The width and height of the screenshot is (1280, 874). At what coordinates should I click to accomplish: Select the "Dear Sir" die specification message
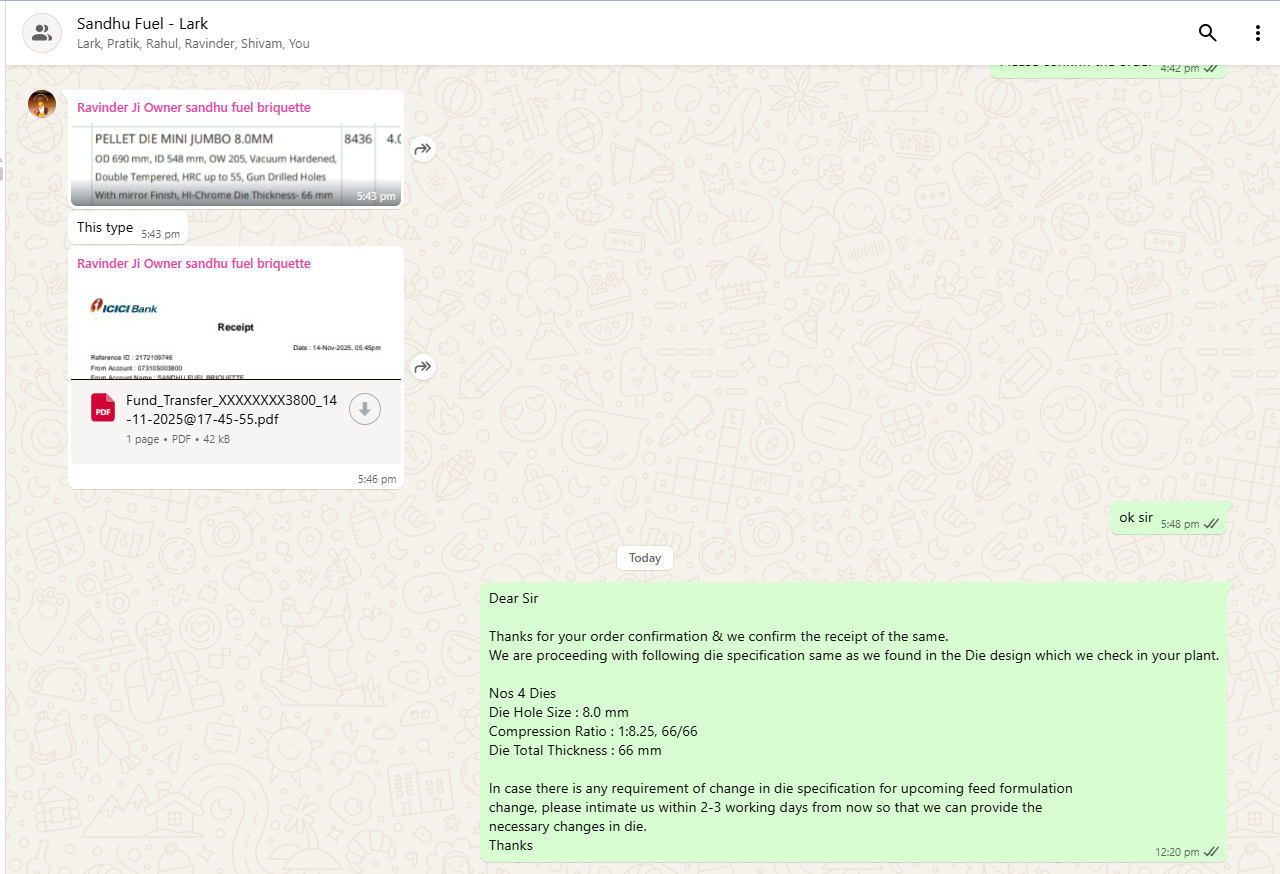(853, 720)
